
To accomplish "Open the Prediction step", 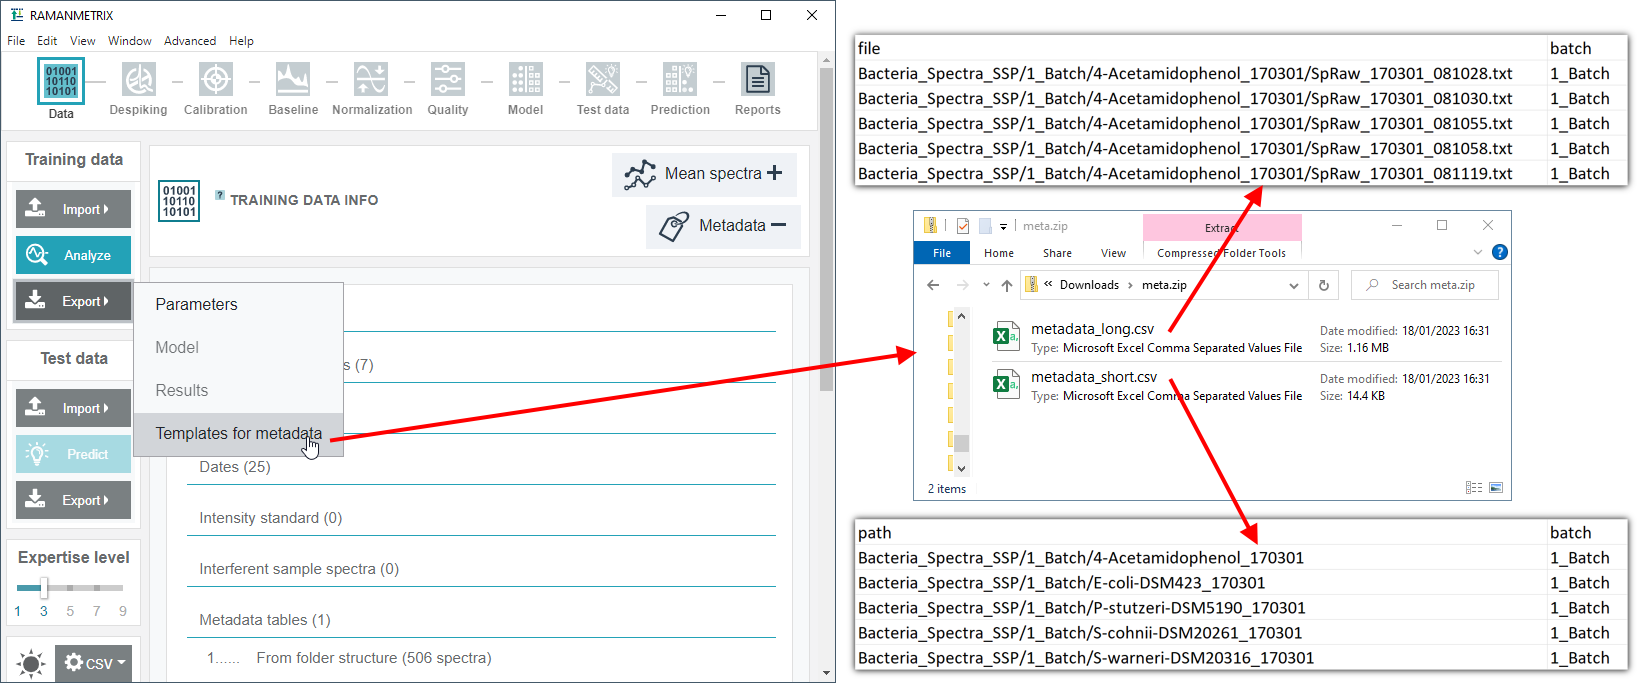I will coord(680,80).
